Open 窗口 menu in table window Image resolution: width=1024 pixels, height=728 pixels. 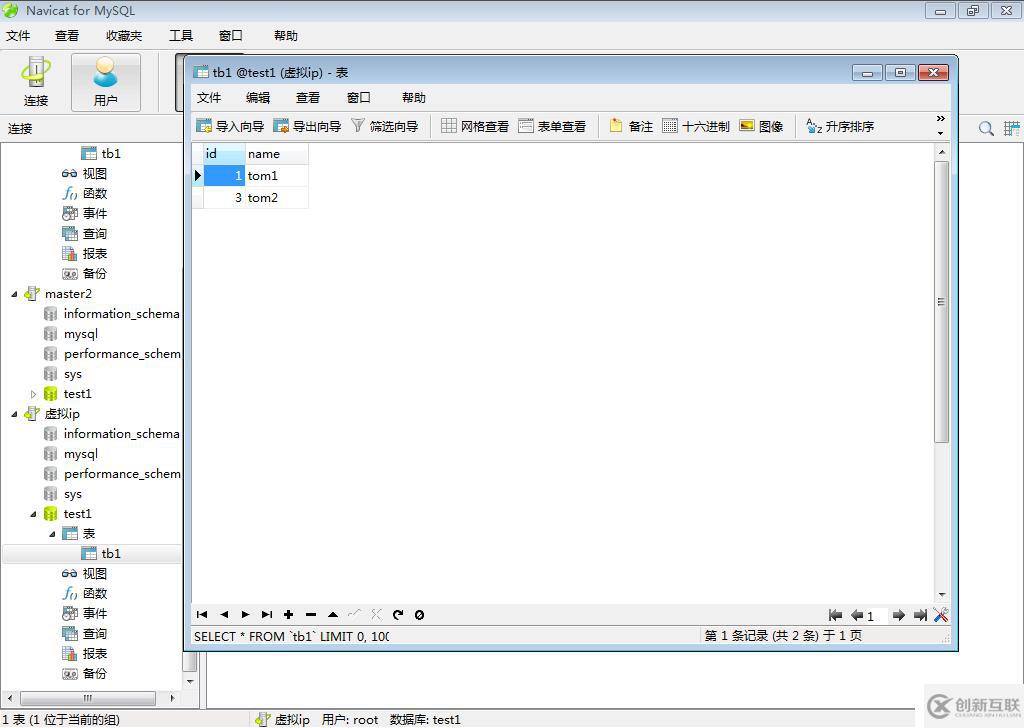(359, 98)
